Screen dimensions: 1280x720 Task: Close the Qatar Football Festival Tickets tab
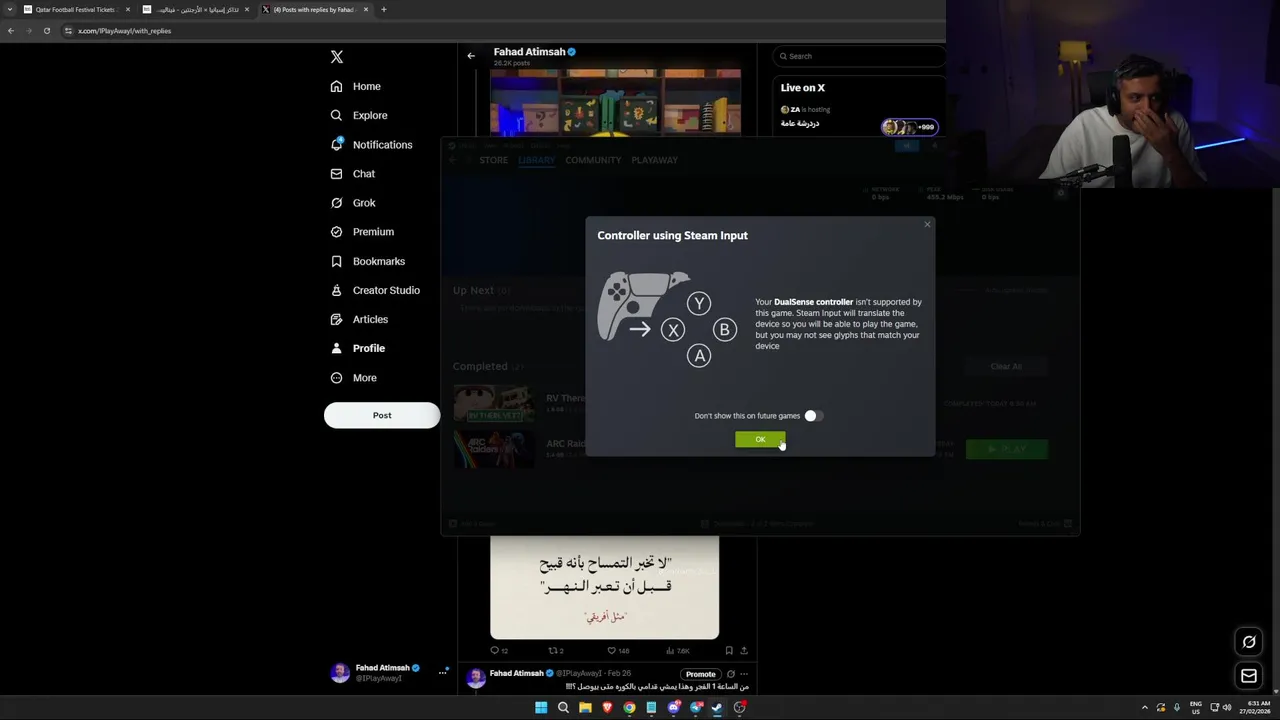pos(128,9)
